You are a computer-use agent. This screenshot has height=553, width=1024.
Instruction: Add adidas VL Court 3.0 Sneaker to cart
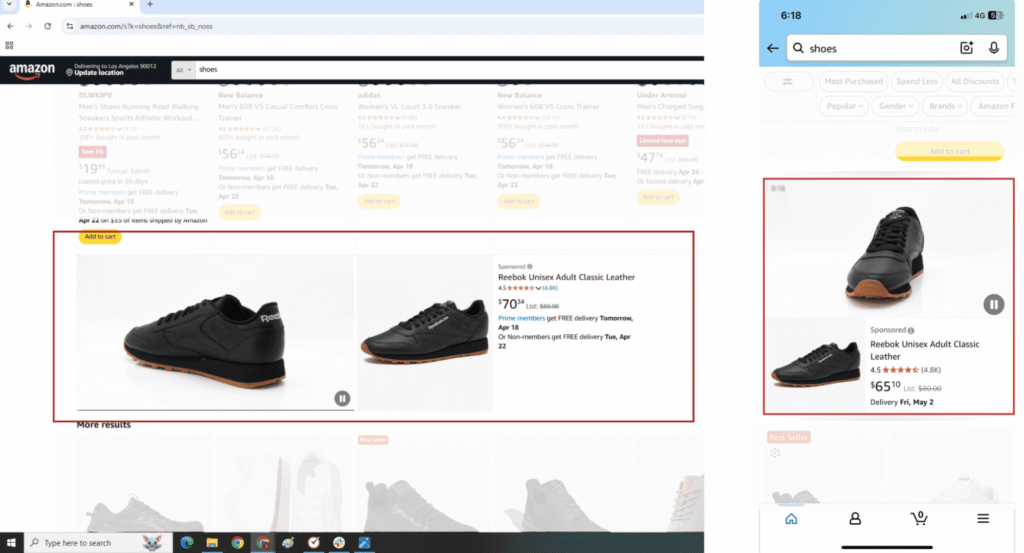point(379,201)
